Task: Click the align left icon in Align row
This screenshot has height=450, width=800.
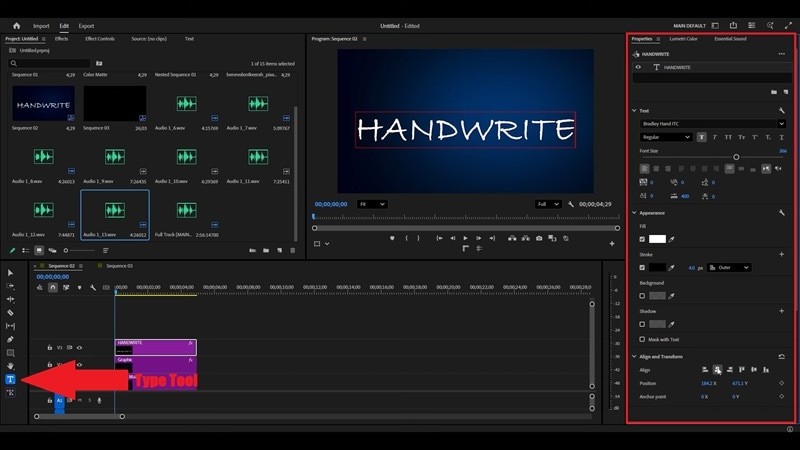Action: [705, 370]
